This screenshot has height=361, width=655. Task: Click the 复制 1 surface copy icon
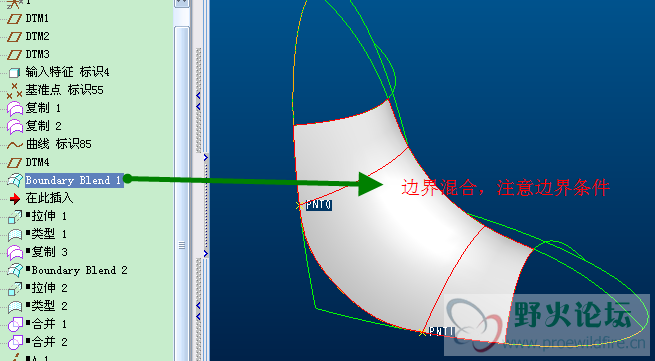click(x=15, y=109)
